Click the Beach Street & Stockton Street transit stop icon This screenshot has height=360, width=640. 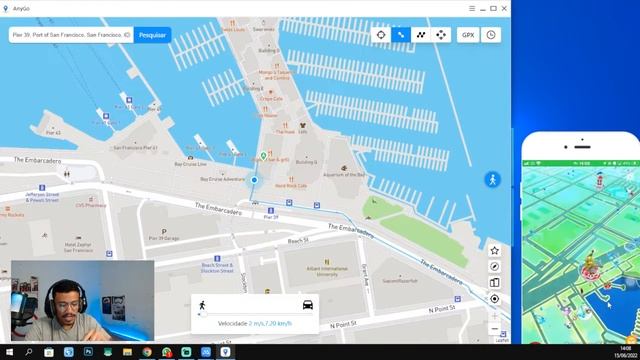pos(217,258)
